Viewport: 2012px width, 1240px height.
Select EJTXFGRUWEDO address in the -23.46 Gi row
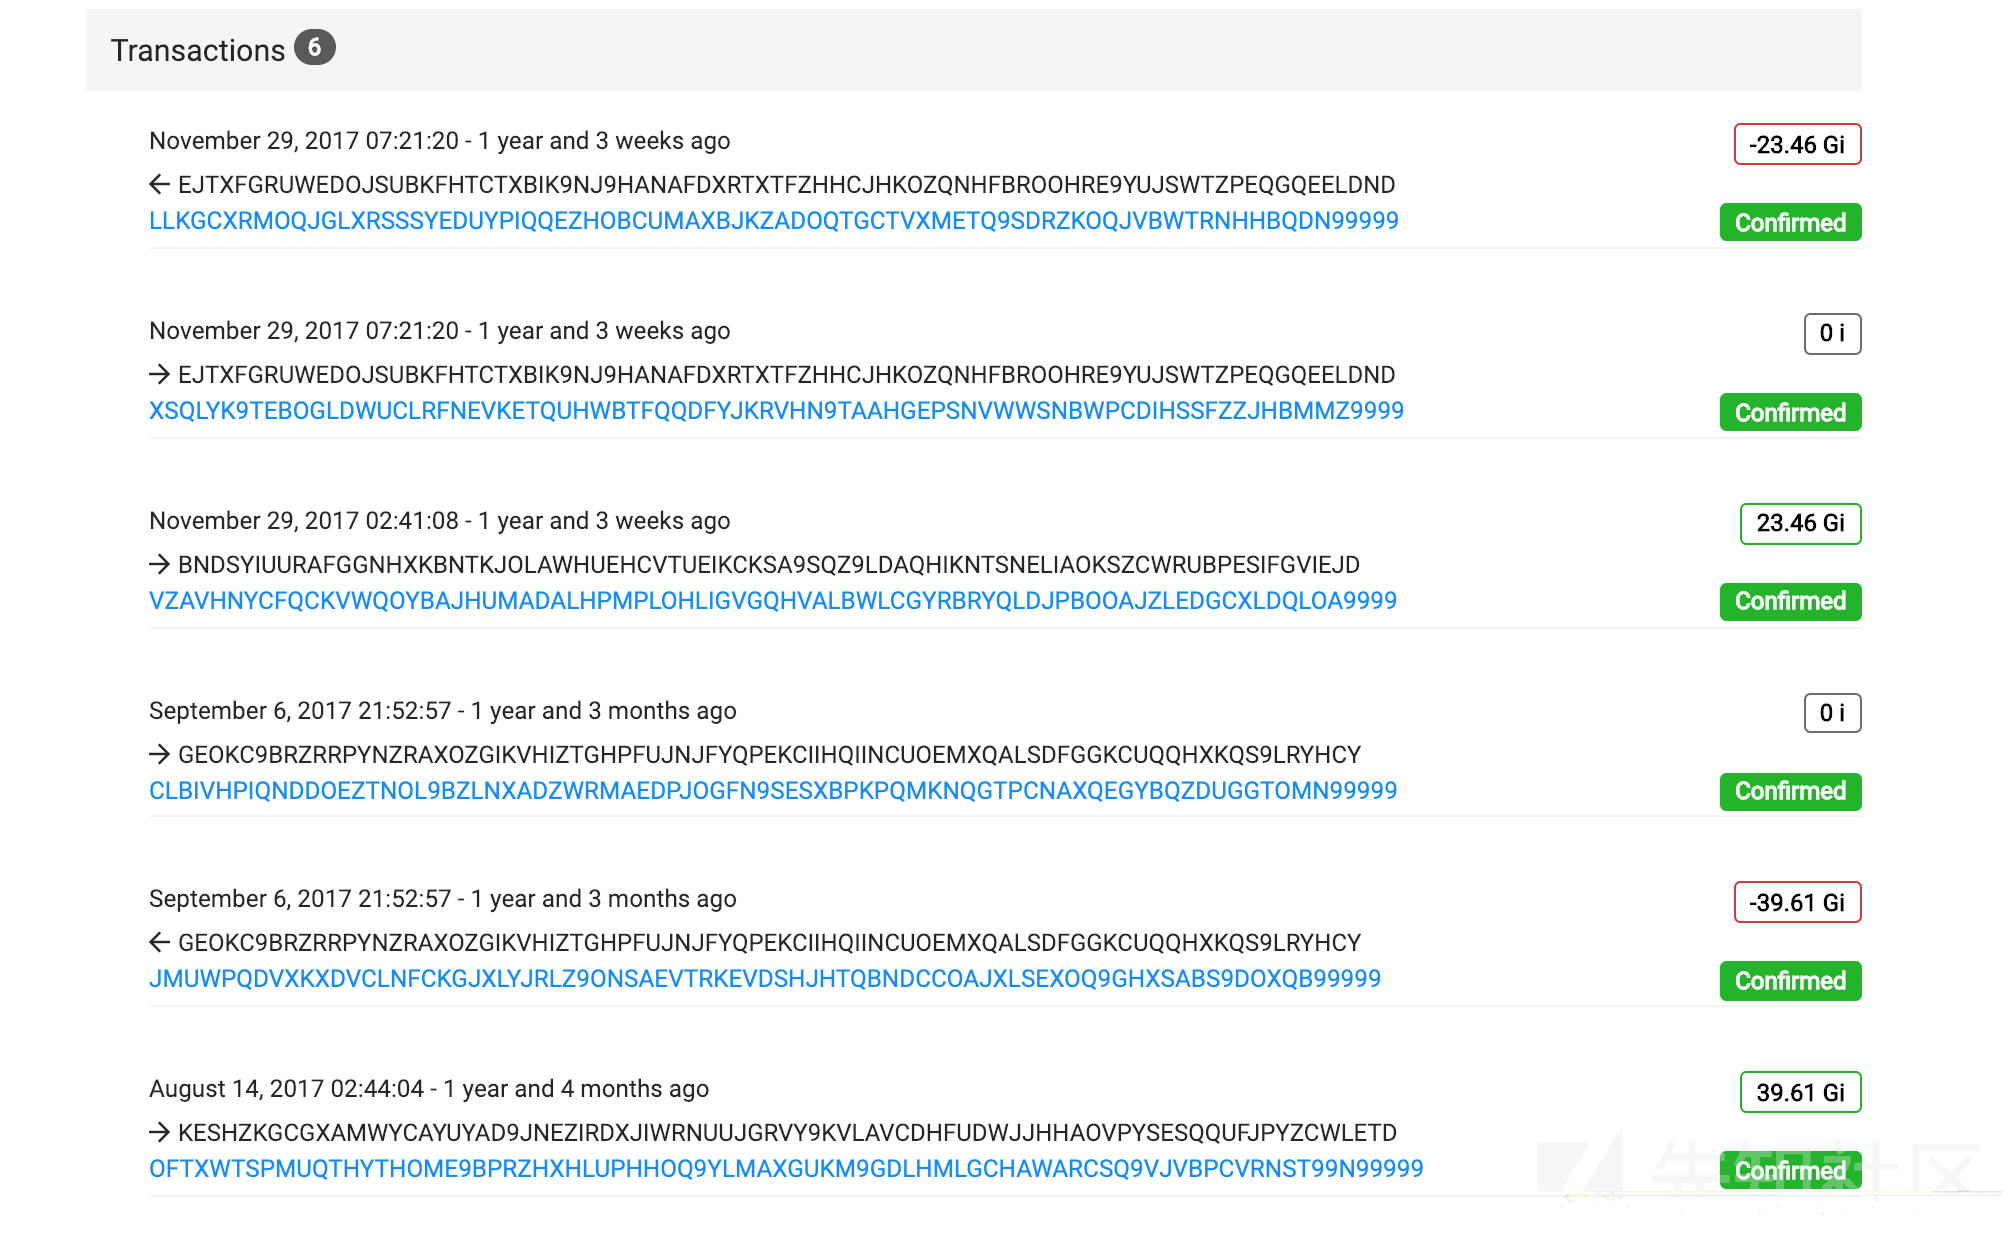(786, 185)
